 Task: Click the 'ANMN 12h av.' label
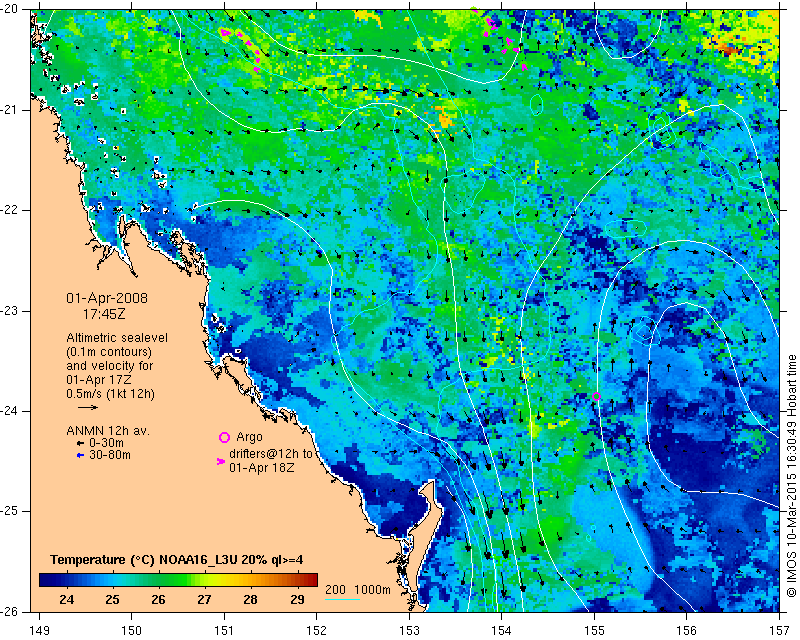(x=108, y=431)
